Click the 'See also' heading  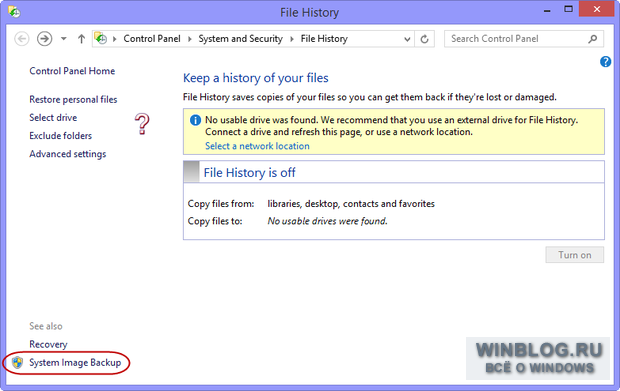(x=46, y=326)
